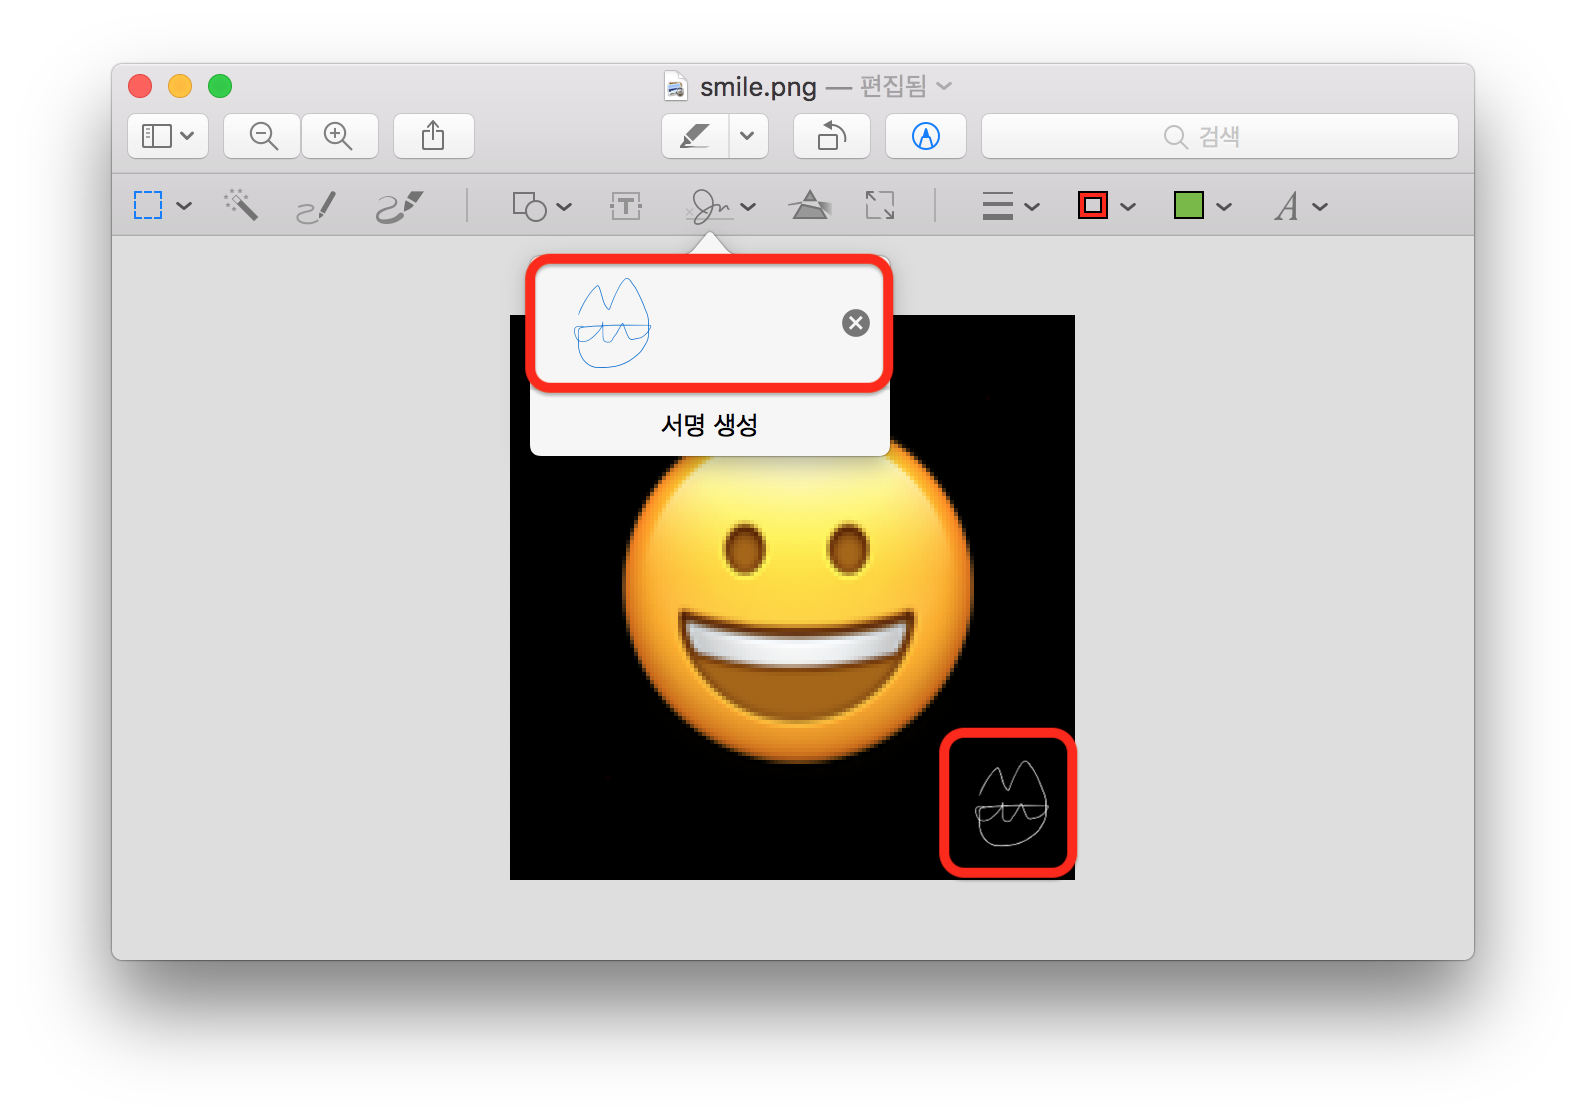Expand the fill color dropdown chevron
This screenshot has width=1586, height=1120.
click(1224, 207)
